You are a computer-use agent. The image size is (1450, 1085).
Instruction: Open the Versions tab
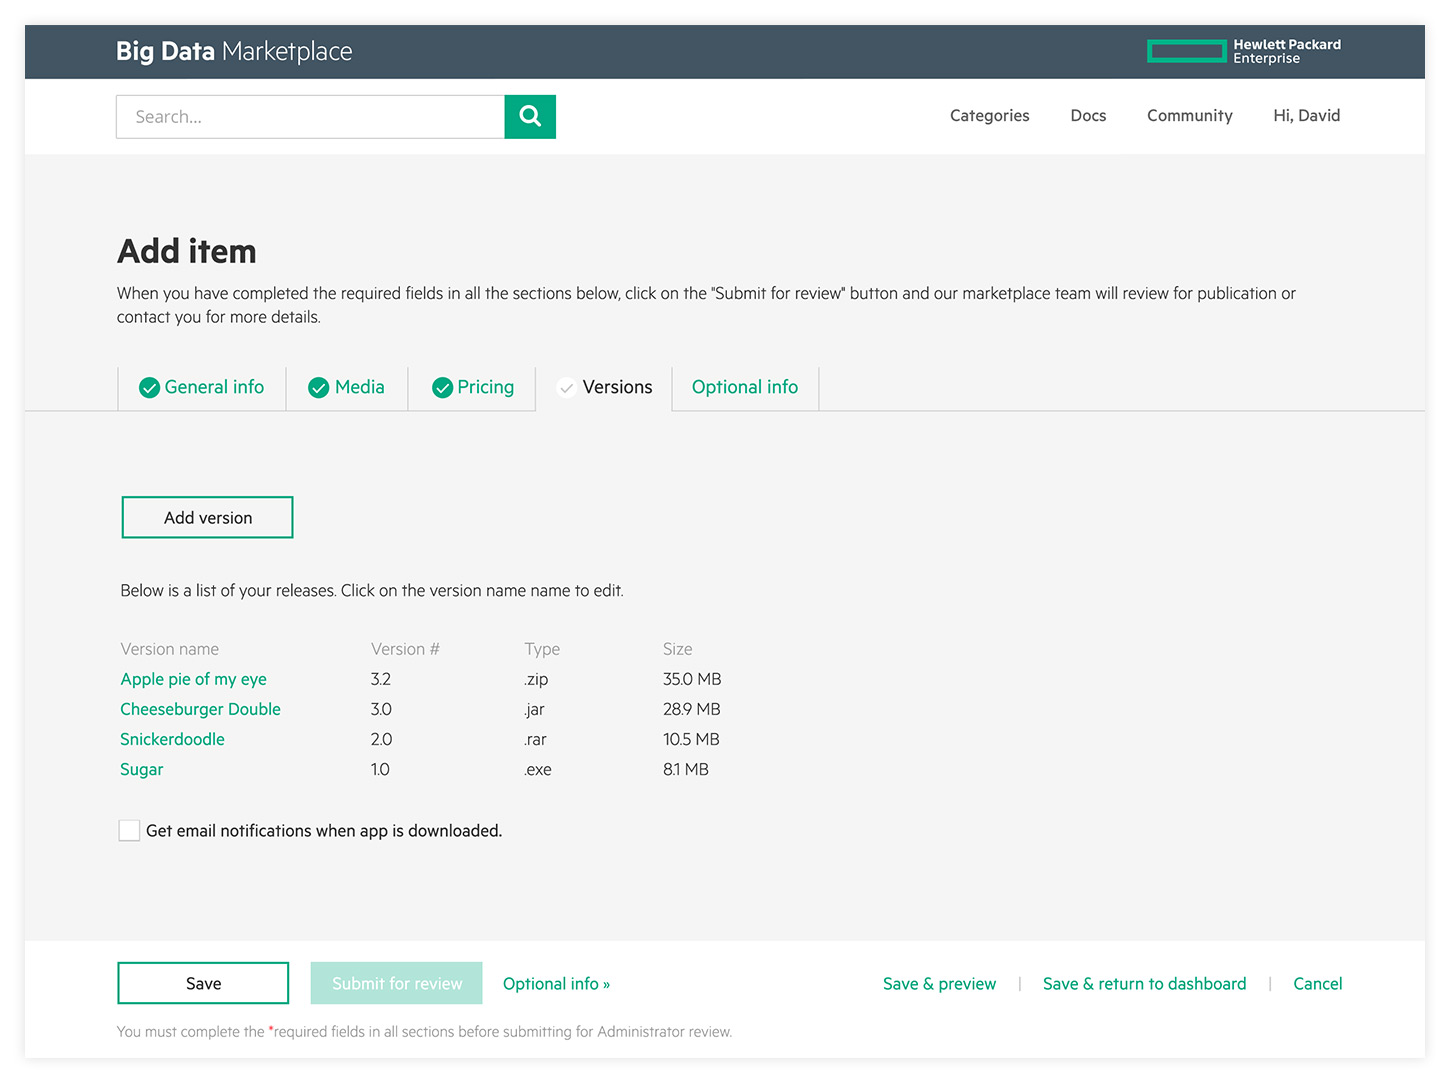pos(617,388)
